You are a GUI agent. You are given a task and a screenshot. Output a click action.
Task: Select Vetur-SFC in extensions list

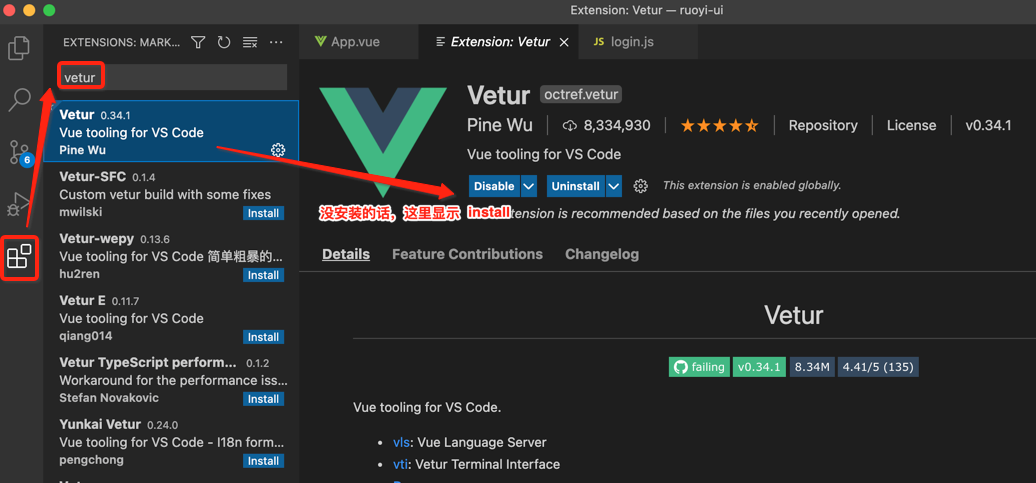pyautogui.click(x=171, y=194)
